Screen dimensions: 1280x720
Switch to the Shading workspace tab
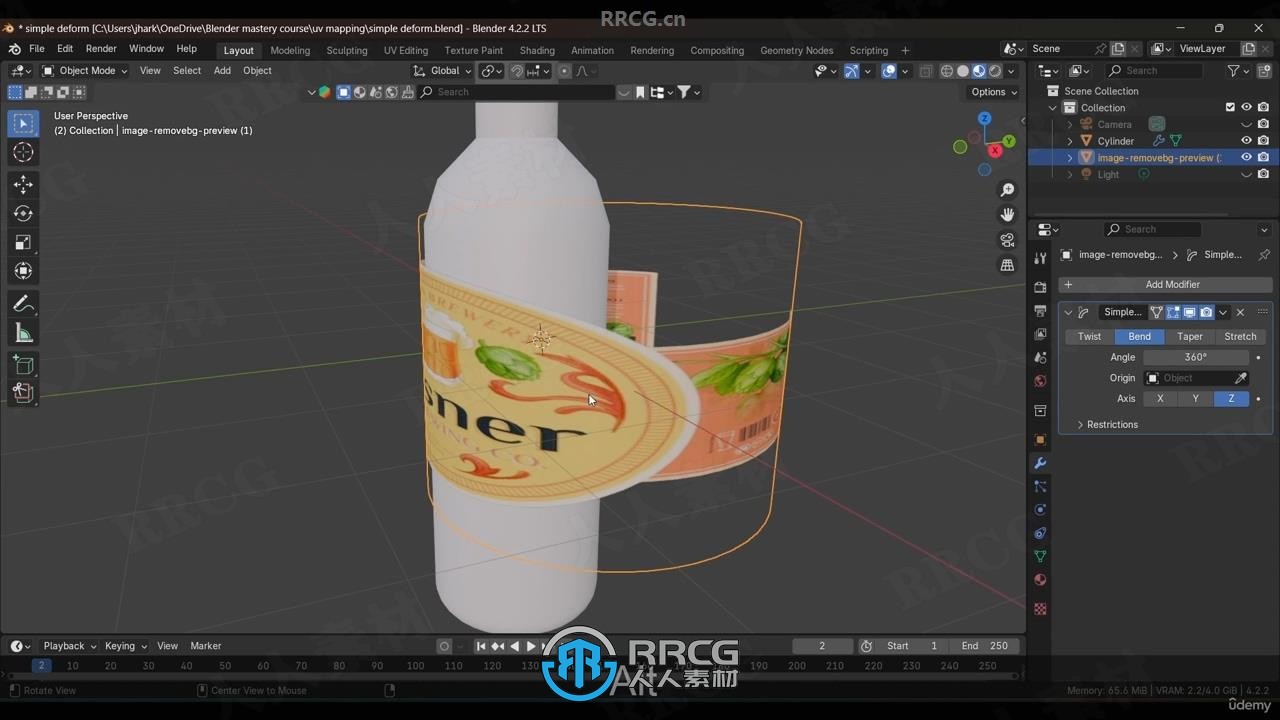(x=537, y=50)
